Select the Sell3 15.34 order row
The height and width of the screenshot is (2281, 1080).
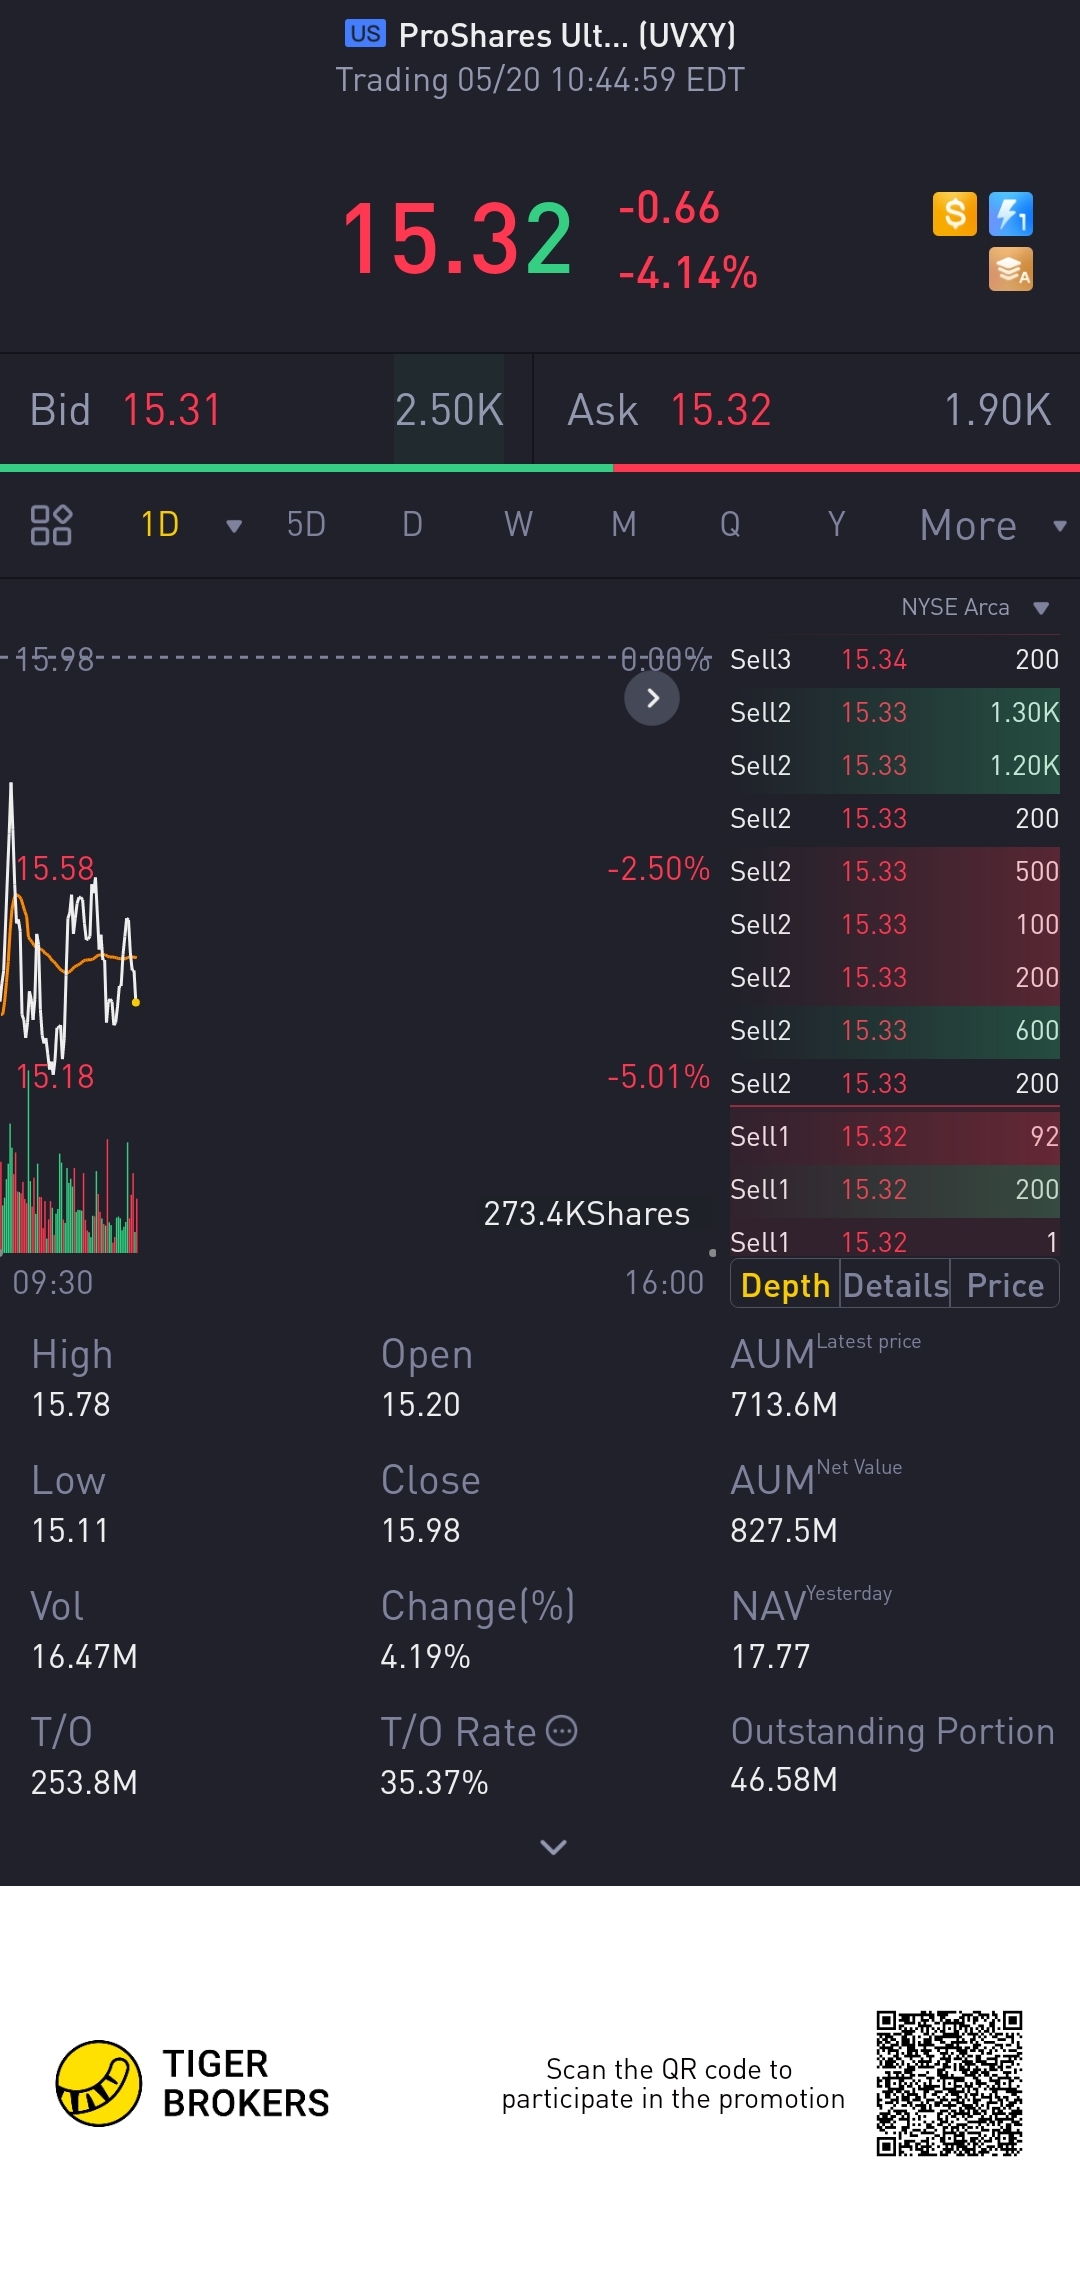(x=894, y=660)
